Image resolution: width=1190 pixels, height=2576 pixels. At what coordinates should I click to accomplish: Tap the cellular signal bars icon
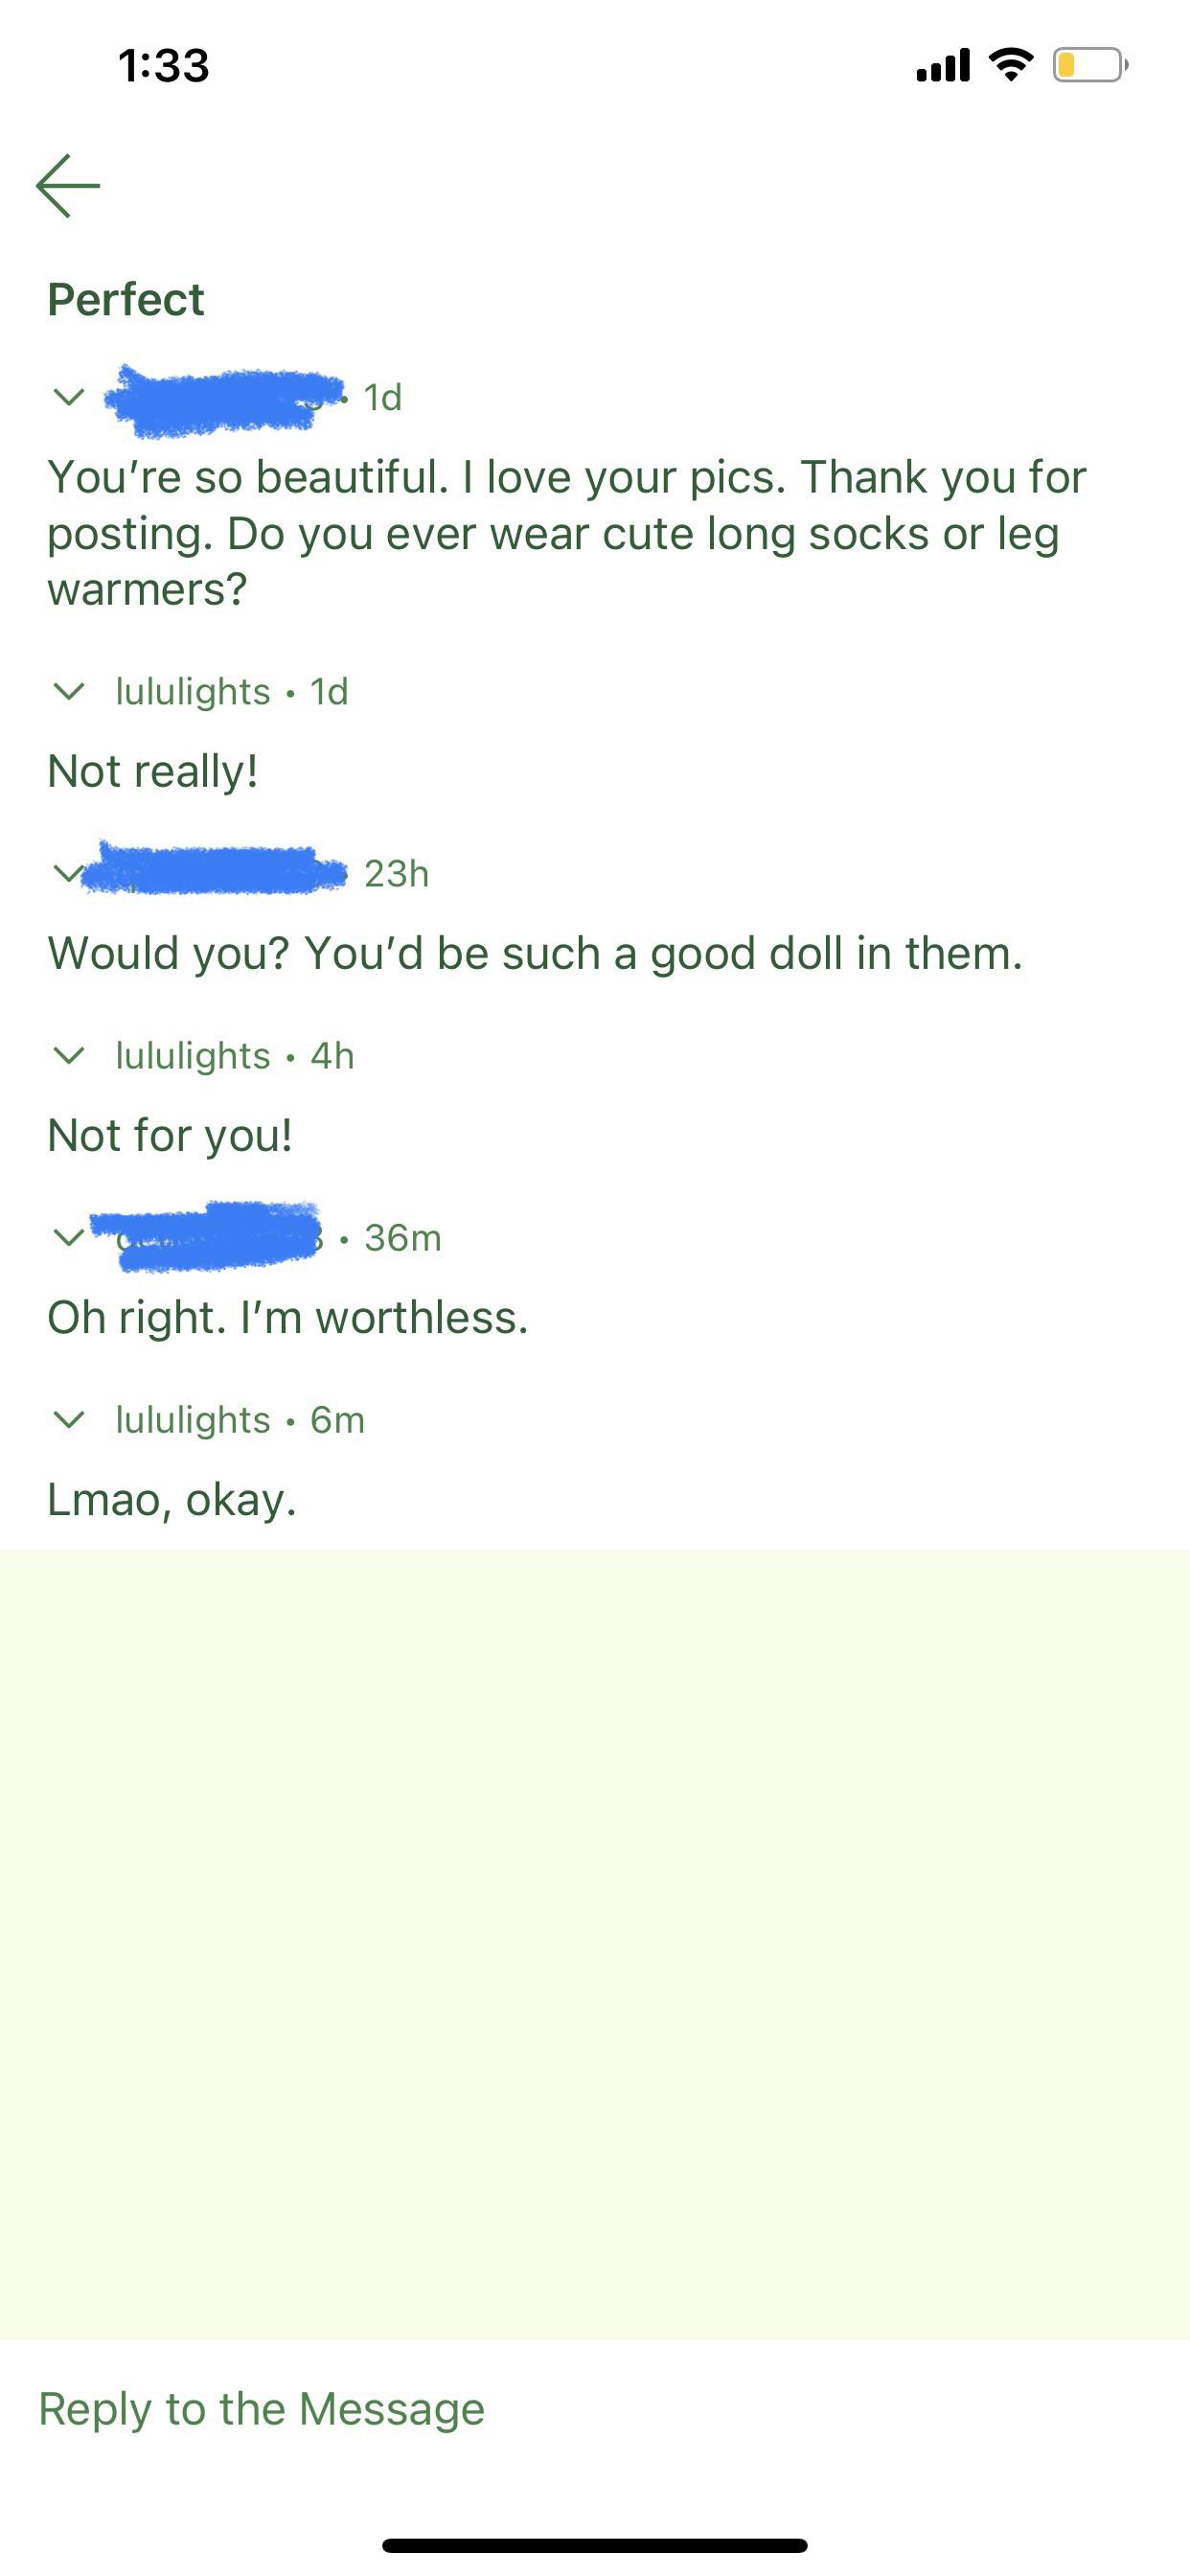point(943,66)
